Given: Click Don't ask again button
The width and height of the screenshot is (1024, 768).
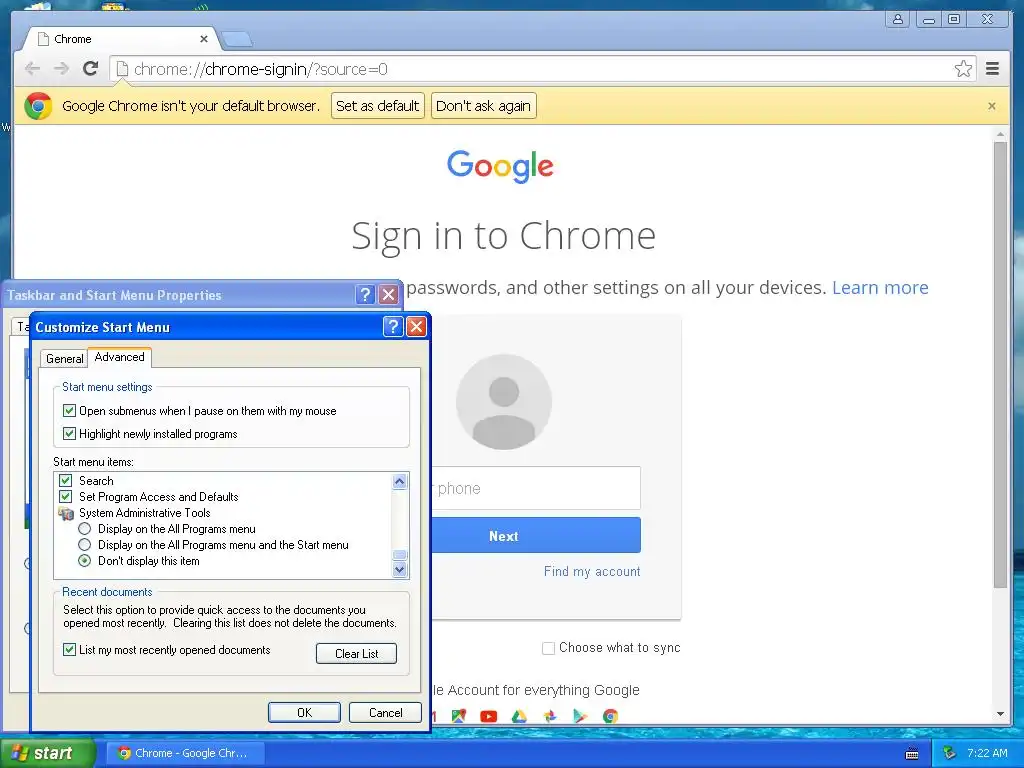Looking at the screenshot, I should coord(483,106).
